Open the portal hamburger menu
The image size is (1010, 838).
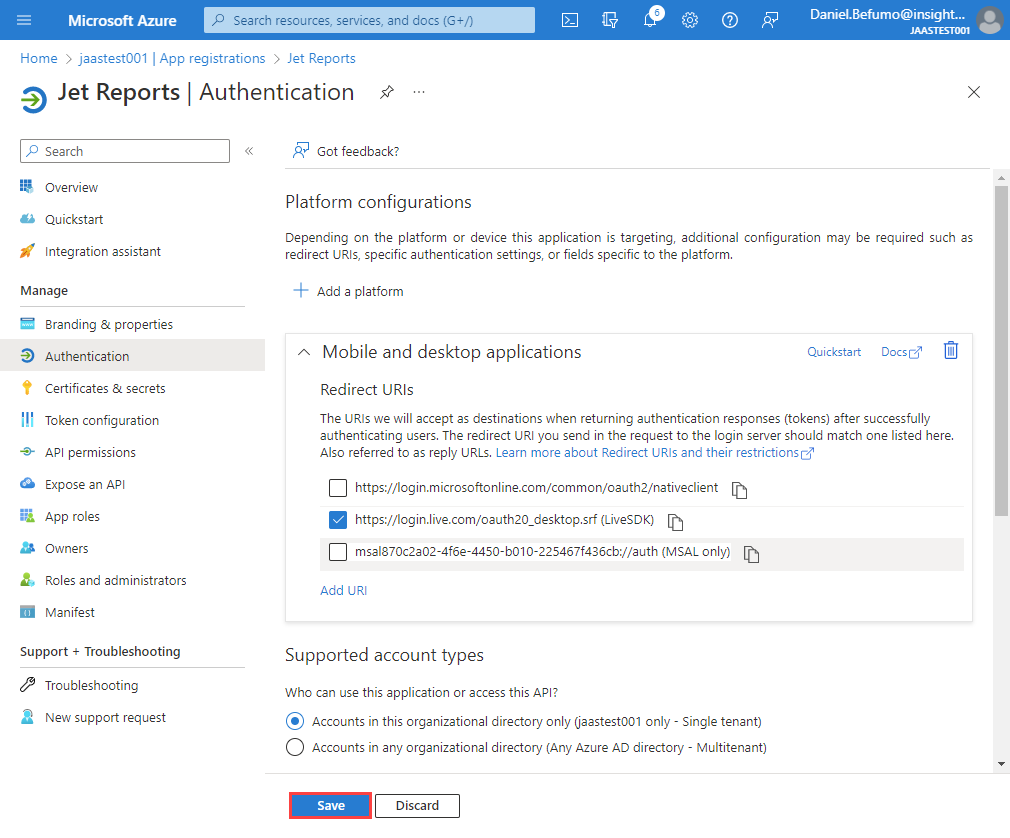coord(24,20)
